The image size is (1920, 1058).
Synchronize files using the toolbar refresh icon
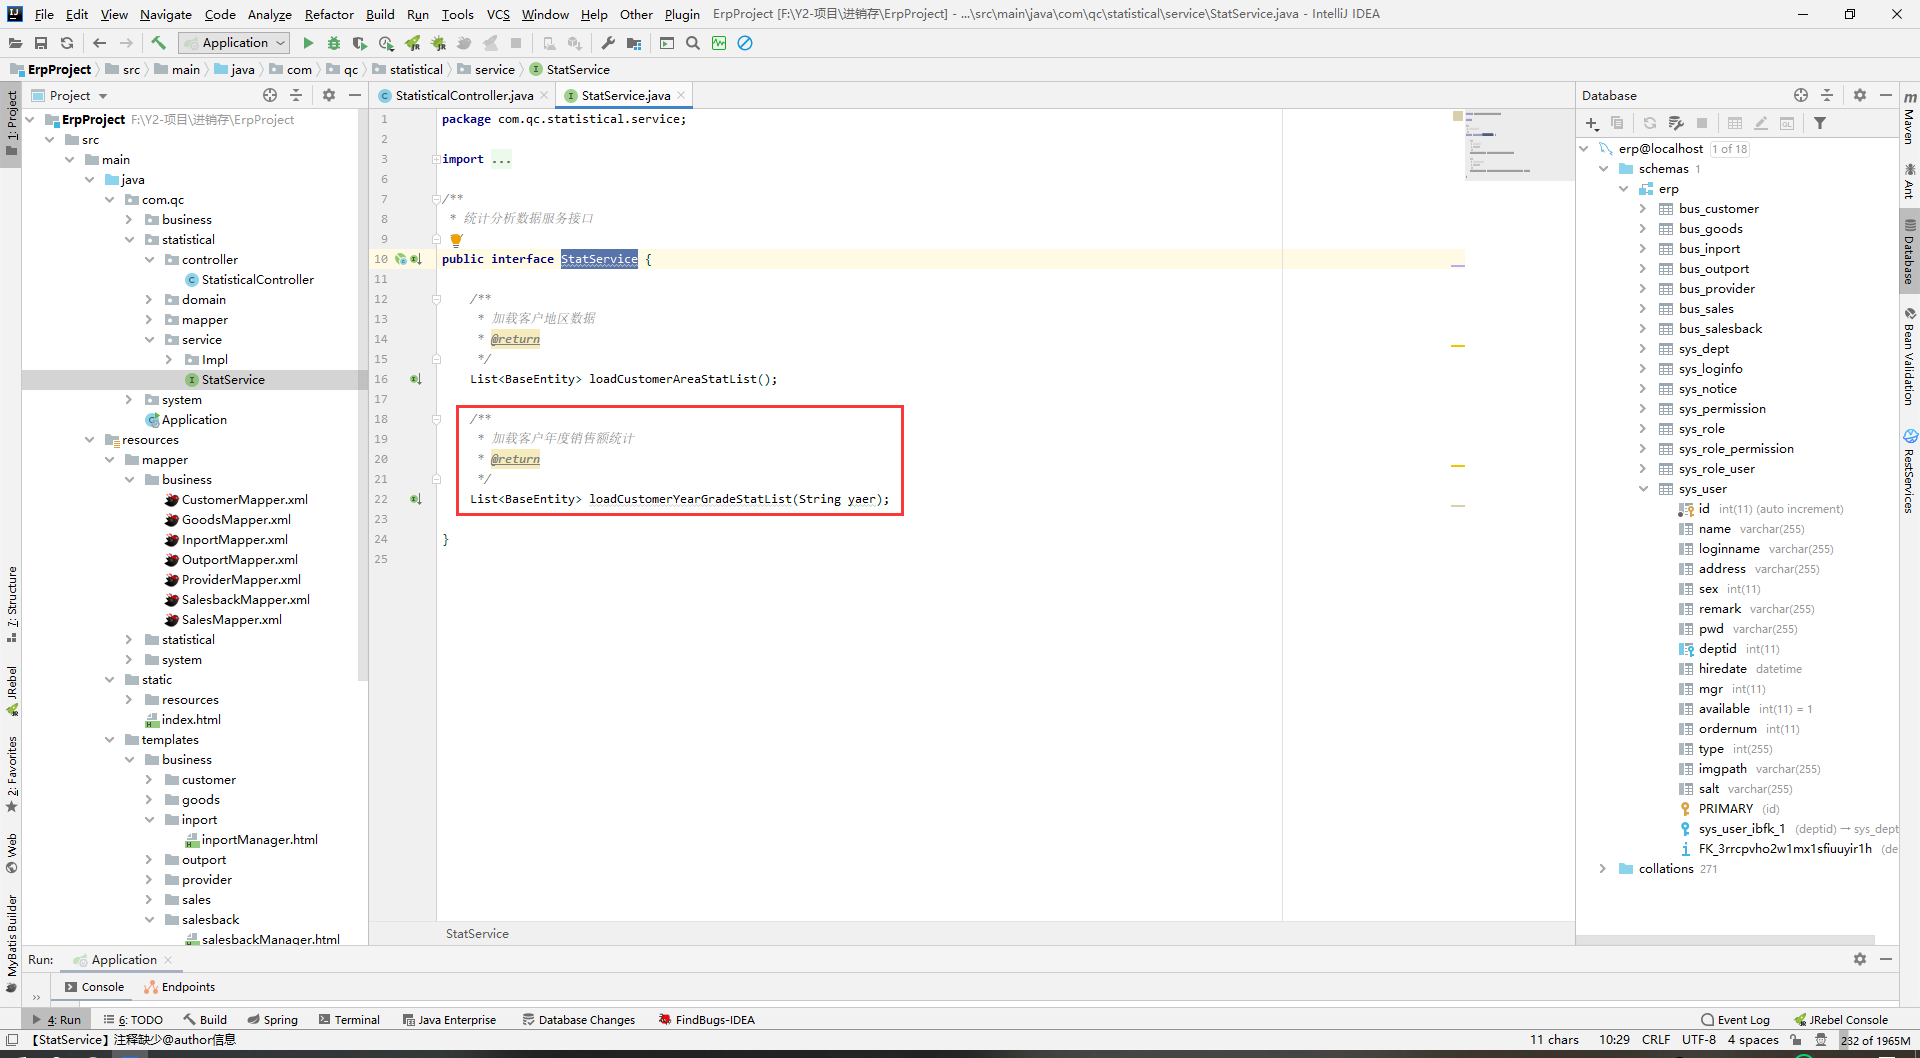pos(67,43)
